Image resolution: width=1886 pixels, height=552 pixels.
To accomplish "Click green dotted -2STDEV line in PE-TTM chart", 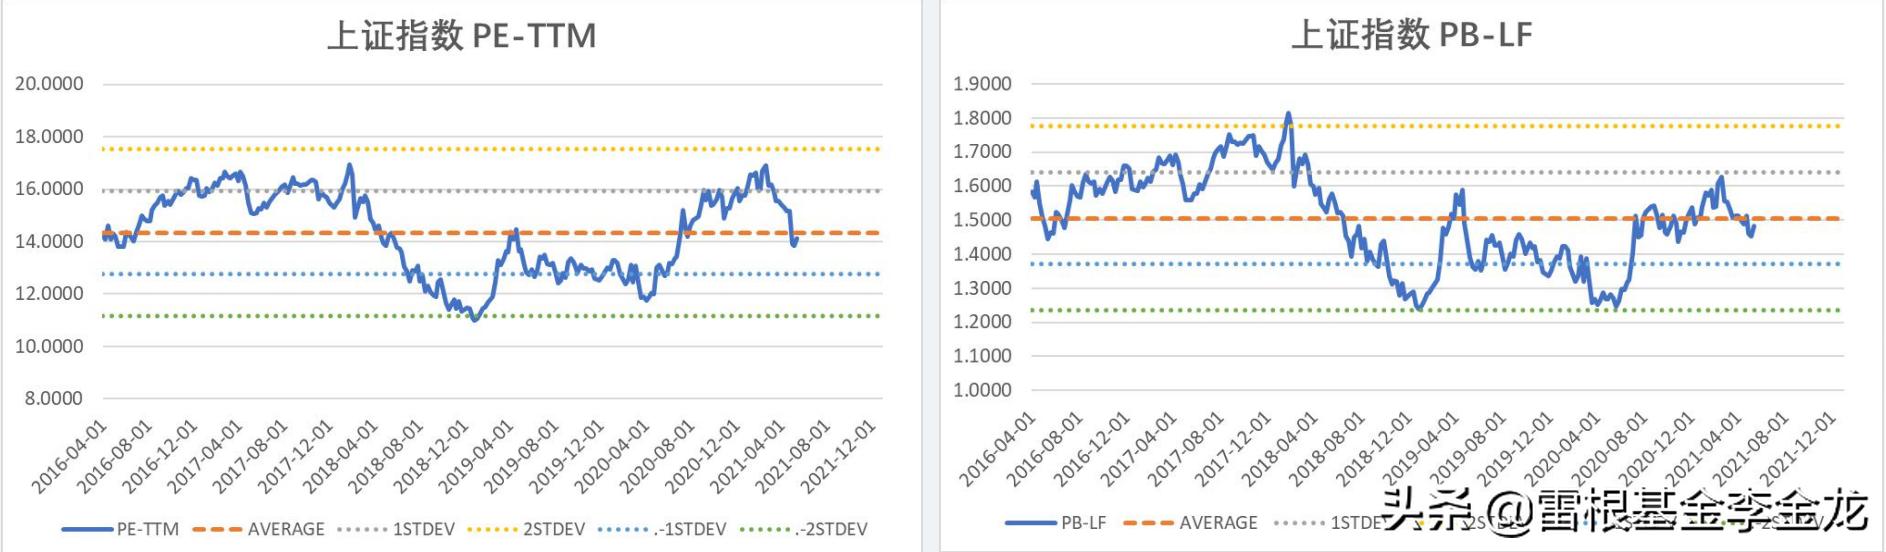I will click(x=600, y=316).
